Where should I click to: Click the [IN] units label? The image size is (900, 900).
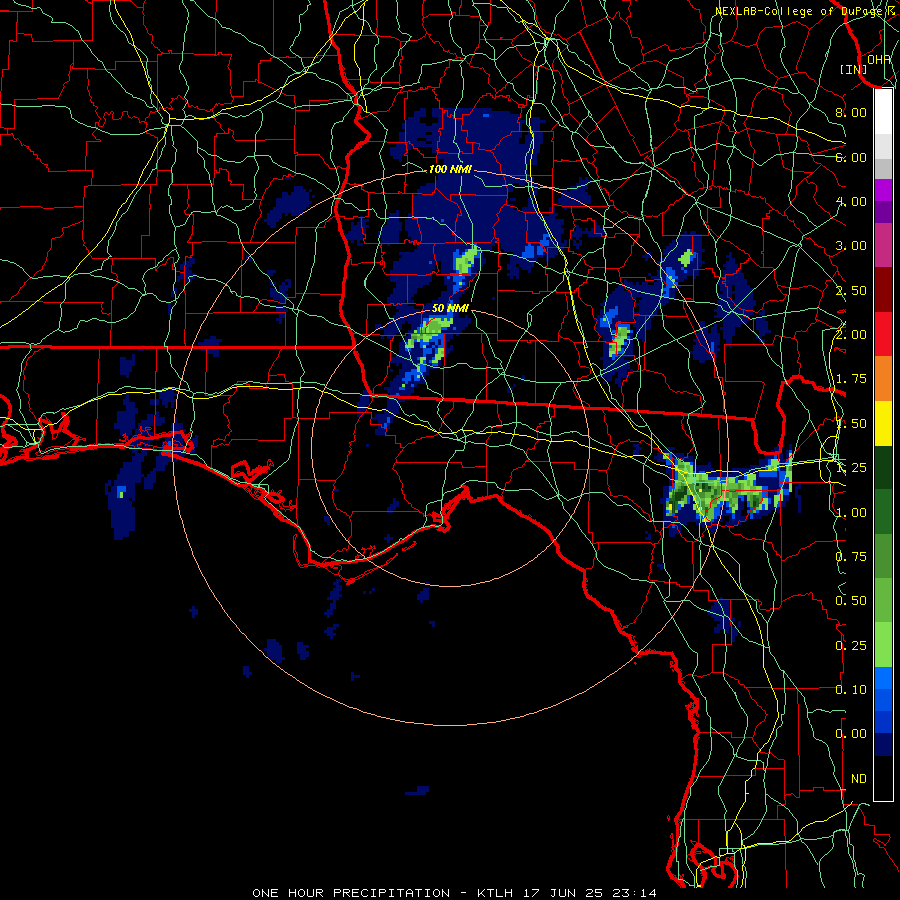click(853, 69)
